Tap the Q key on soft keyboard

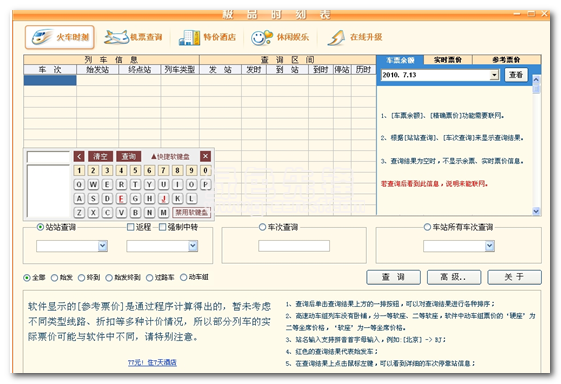pos(79,184)
